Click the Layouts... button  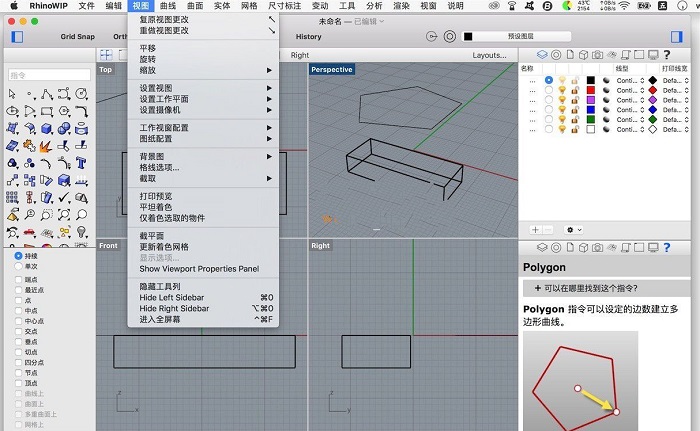pyautogui.click(x=489, y=55)
